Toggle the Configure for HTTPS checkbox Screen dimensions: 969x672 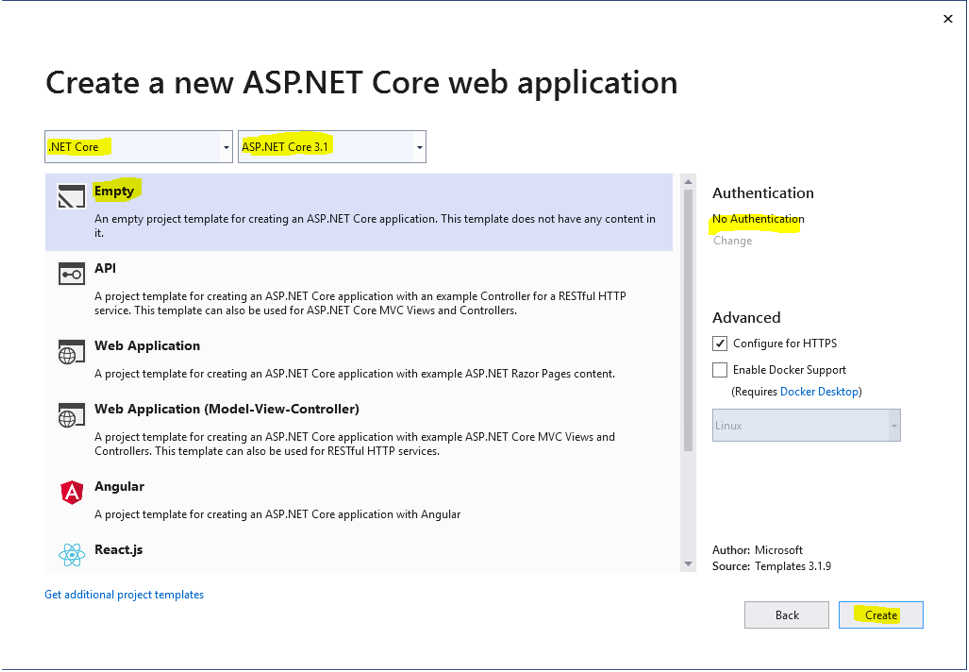pyautogui.click(x=719, y=343)
